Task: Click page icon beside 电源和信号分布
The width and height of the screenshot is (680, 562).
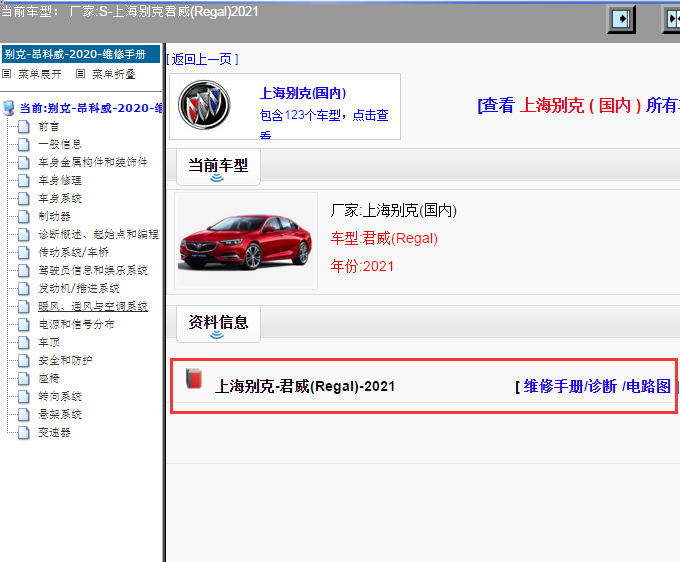Action: pyautogui.click(x=23, y=324)
